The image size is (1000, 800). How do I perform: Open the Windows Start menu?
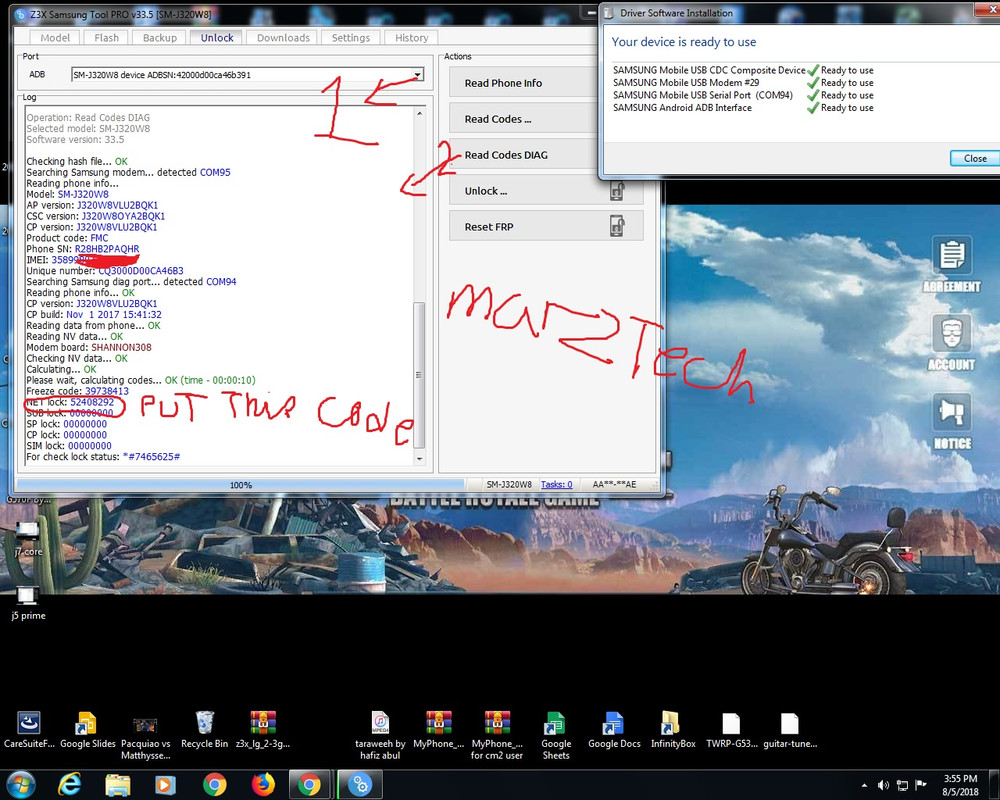[20, 785]
